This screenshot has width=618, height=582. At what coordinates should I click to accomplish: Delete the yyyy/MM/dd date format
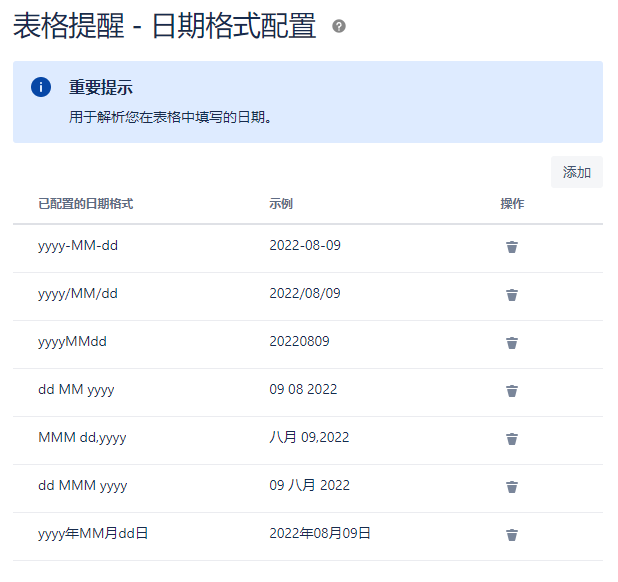click(x=512, y=295)
